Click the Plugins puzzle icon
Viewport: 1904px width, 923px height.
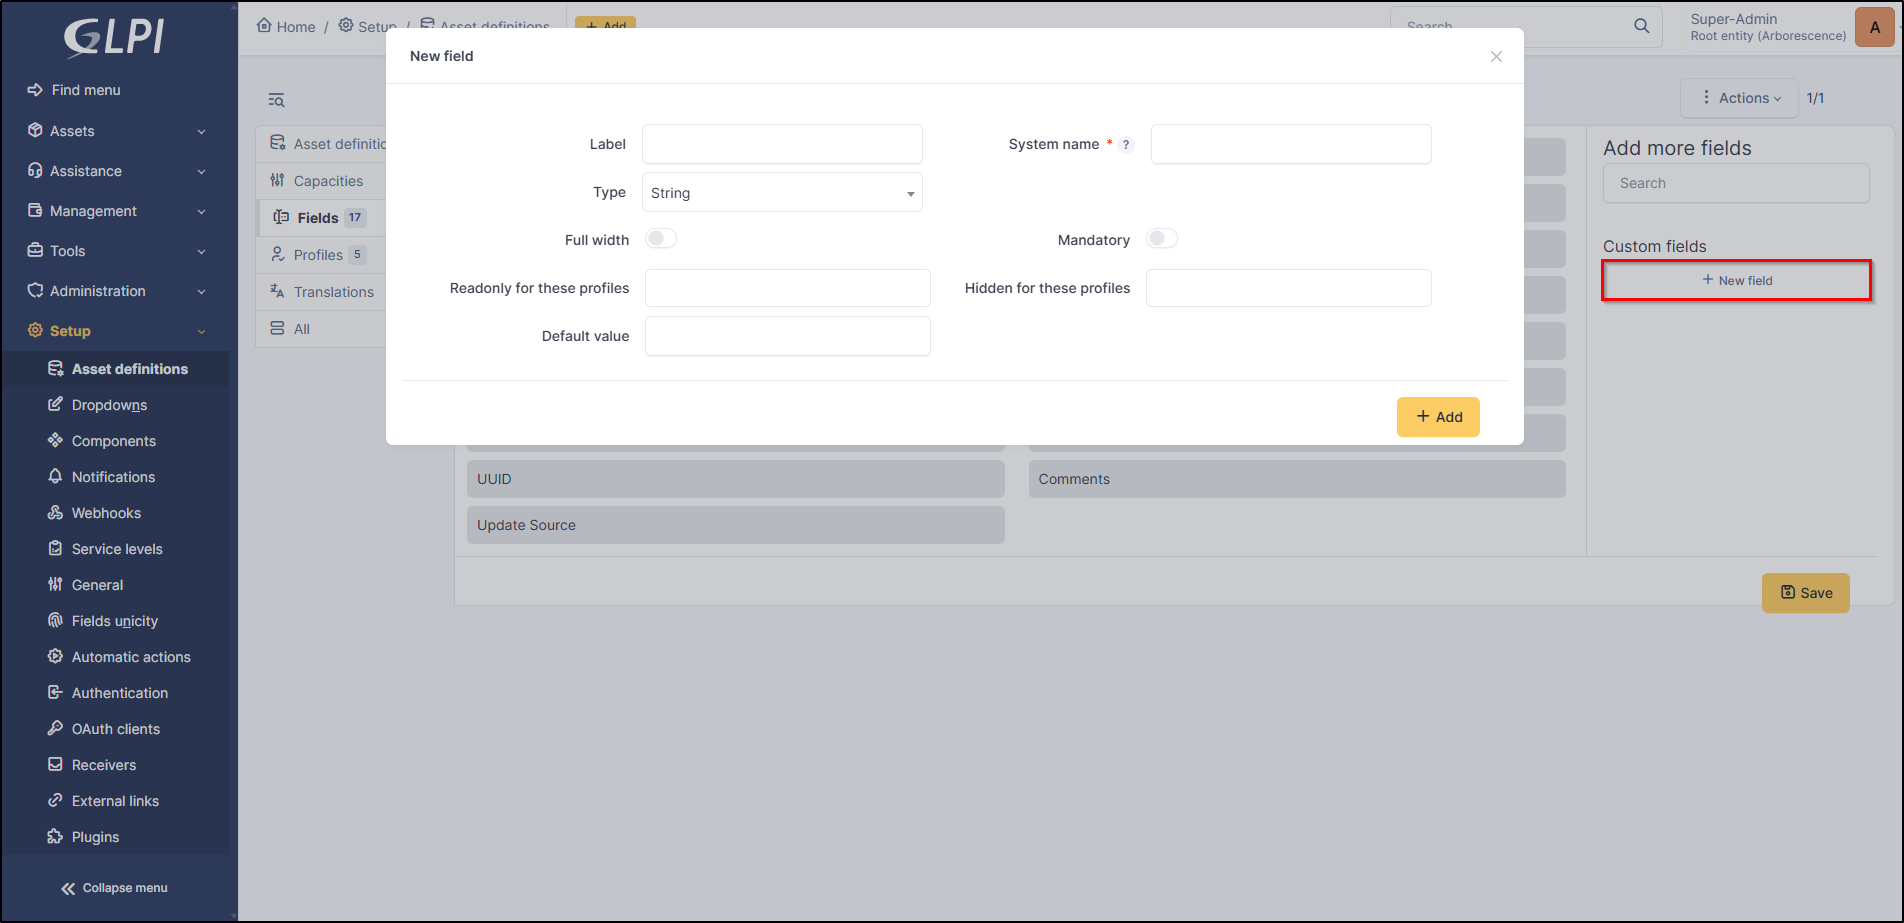tap(56, 837)
